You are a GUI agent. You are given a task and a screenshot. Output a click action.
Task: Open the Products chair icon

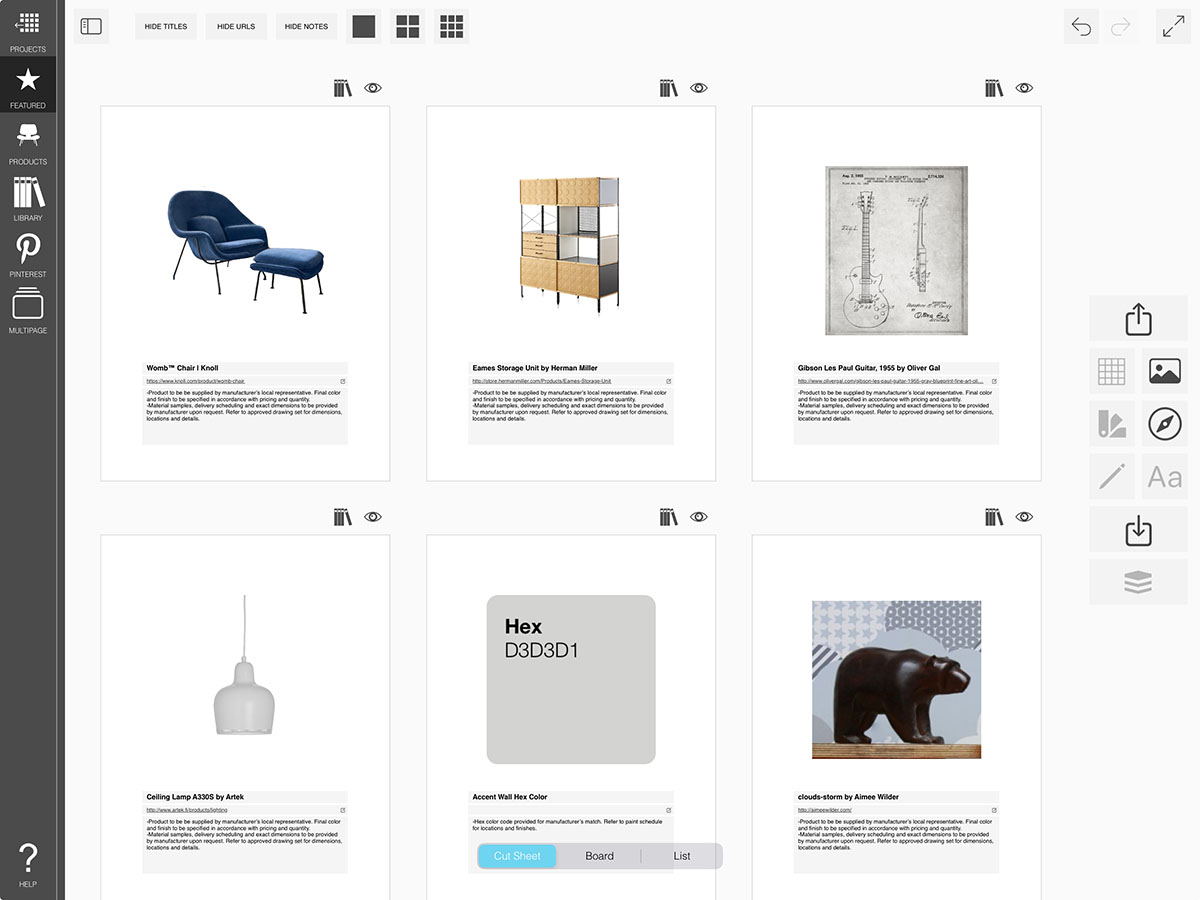pos(28,141)
